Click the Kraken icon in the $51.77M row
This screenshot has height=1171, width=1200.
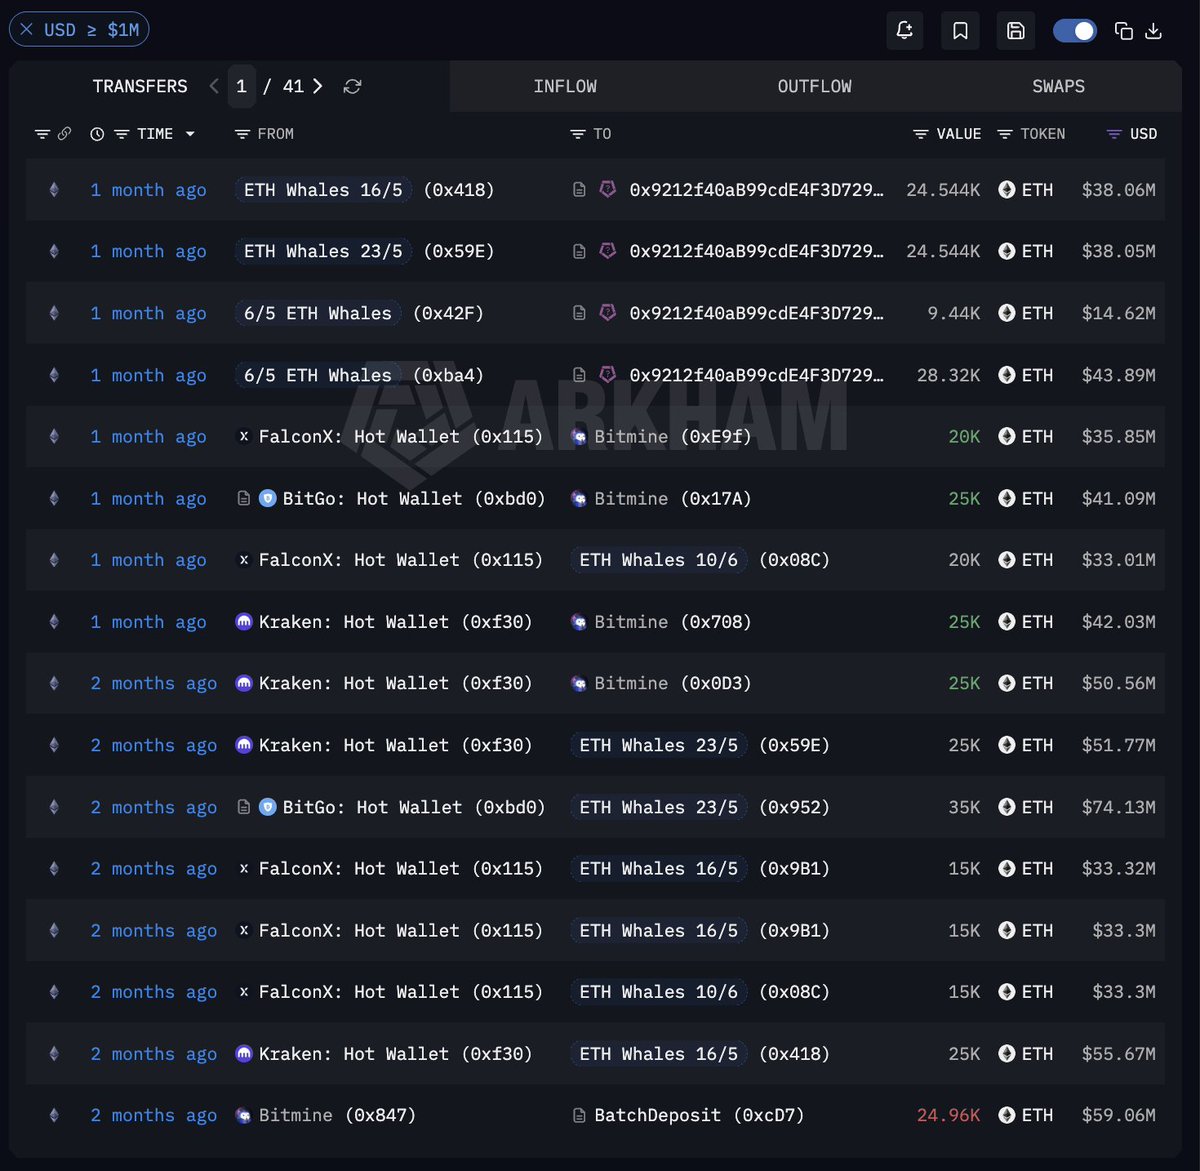[x=243, y=745]
